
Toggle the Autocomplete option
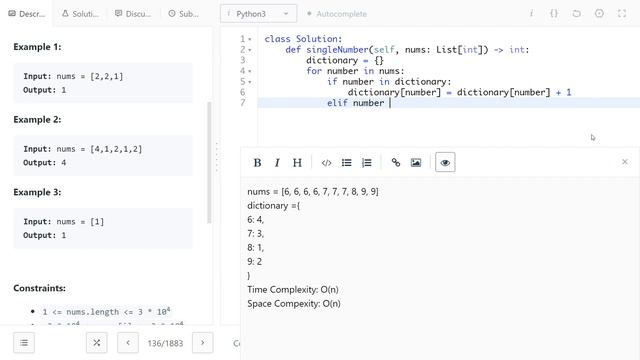[x=337, y=14]
